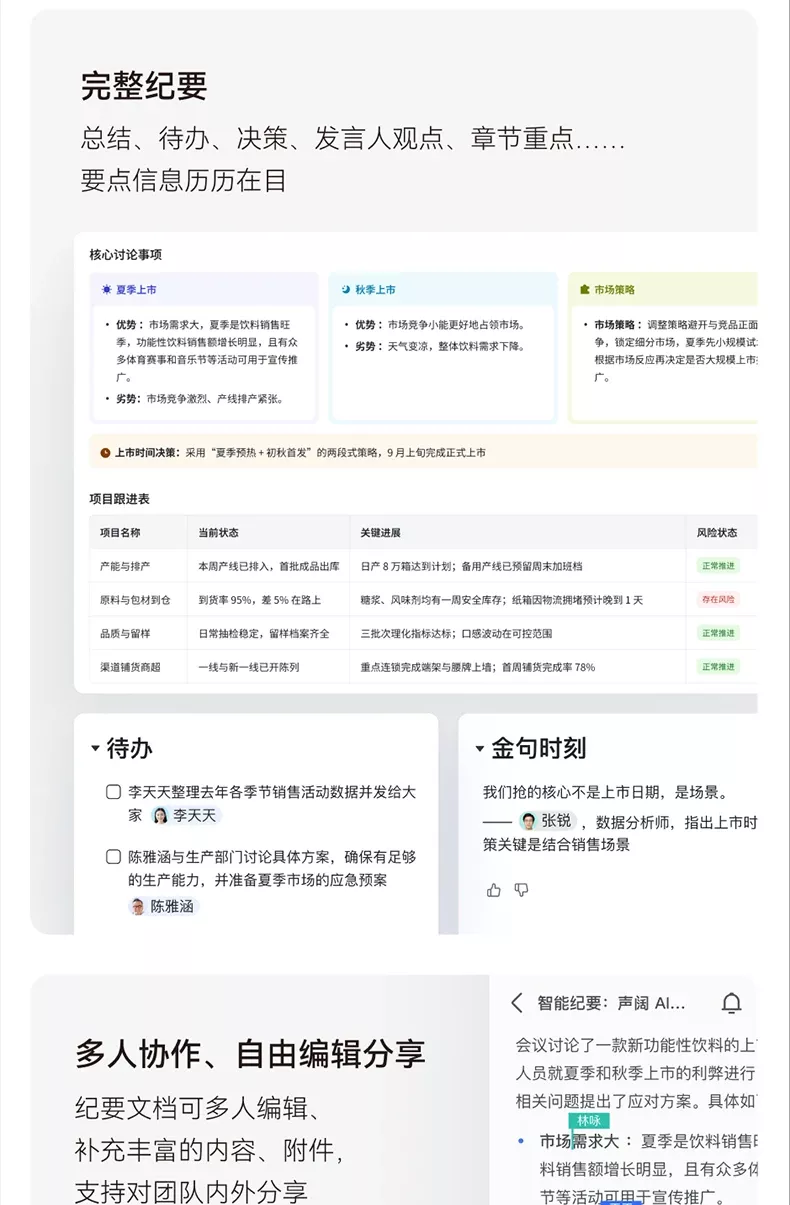Screen dimensions: 790x1205
Task: Click the thumbs-down icon under 金句时刻
Action: [x=521, y=890]
